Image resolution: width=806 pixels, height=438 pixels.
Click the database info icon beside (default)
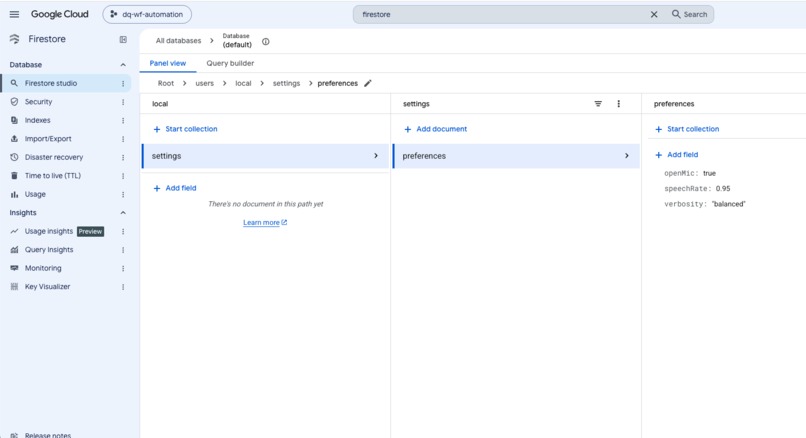(x=266, y=42)
